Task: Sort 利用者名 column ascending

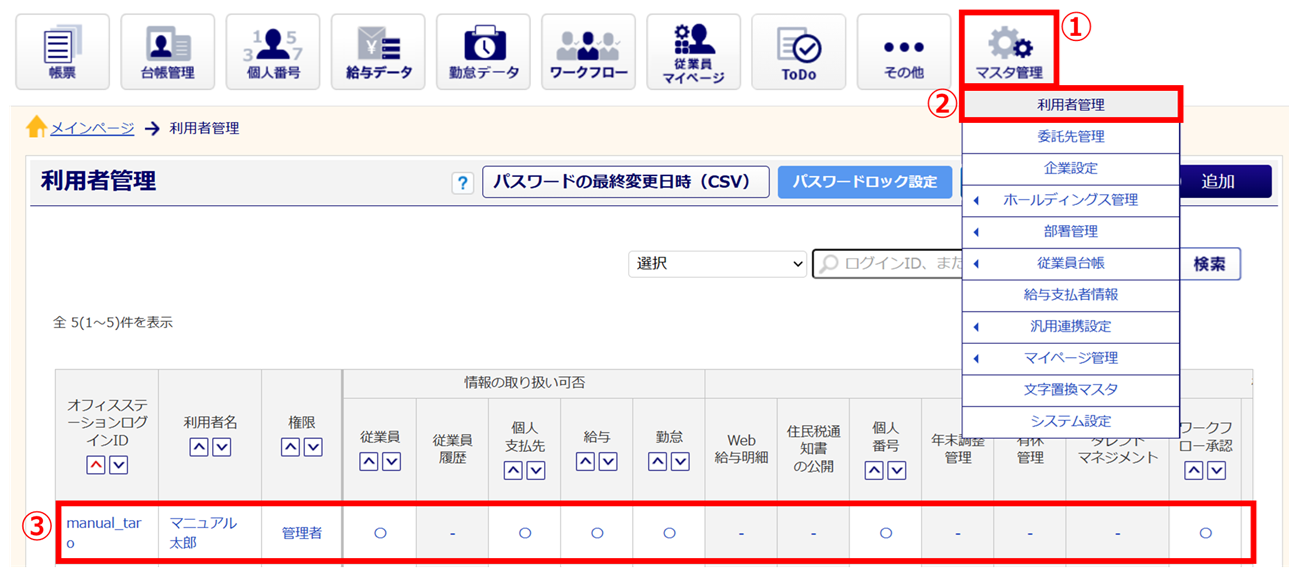Action: pos(199,447)
